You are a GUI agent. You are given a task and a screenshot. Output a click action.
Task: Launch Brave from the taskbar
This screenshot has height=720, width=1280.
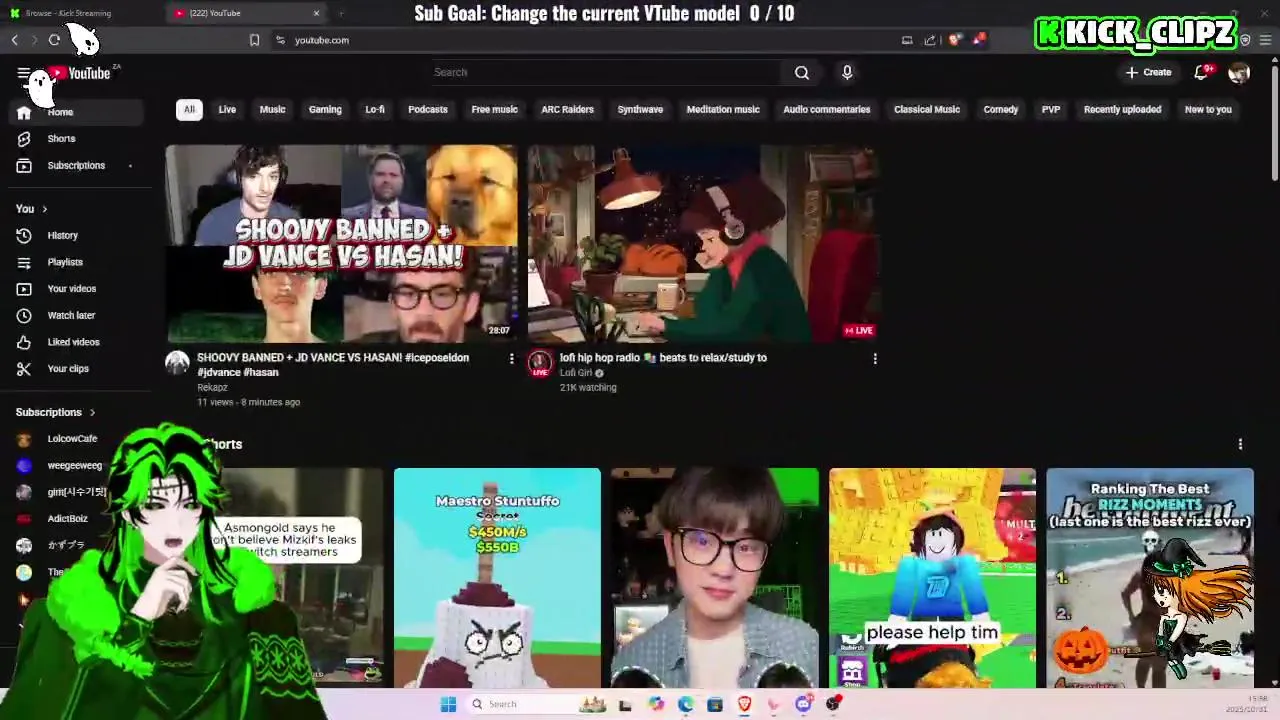pos(744,704)
